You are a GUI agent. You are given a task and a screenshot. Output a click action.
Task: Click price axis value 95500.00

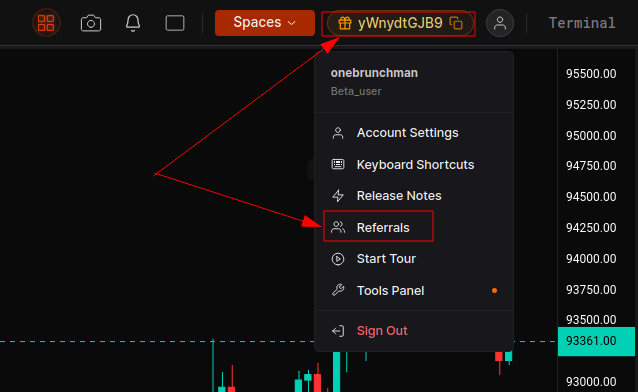coord(591,74)
